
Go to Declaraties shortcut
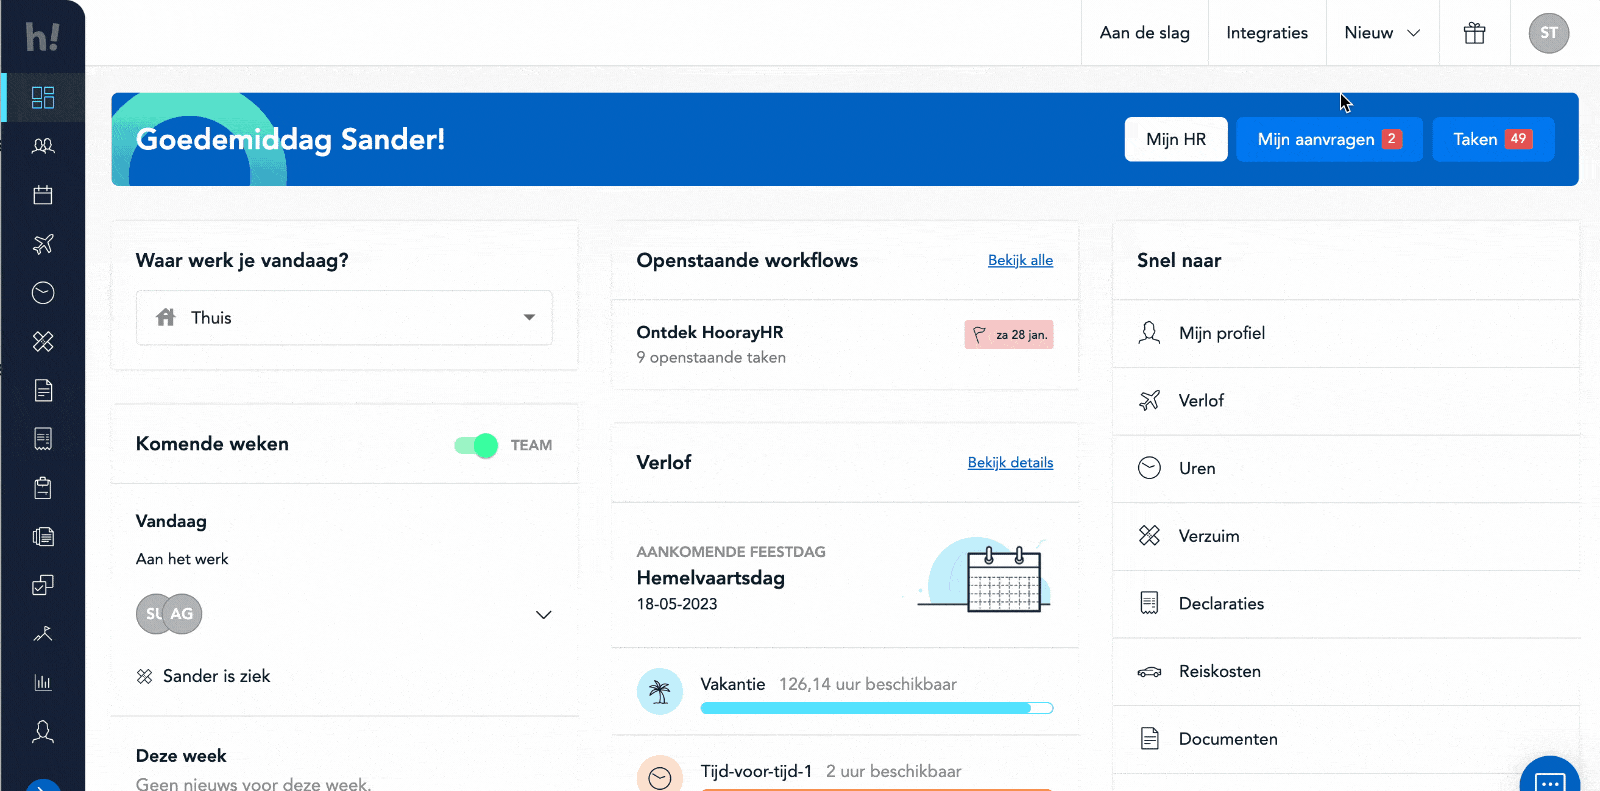point(1346,604)
